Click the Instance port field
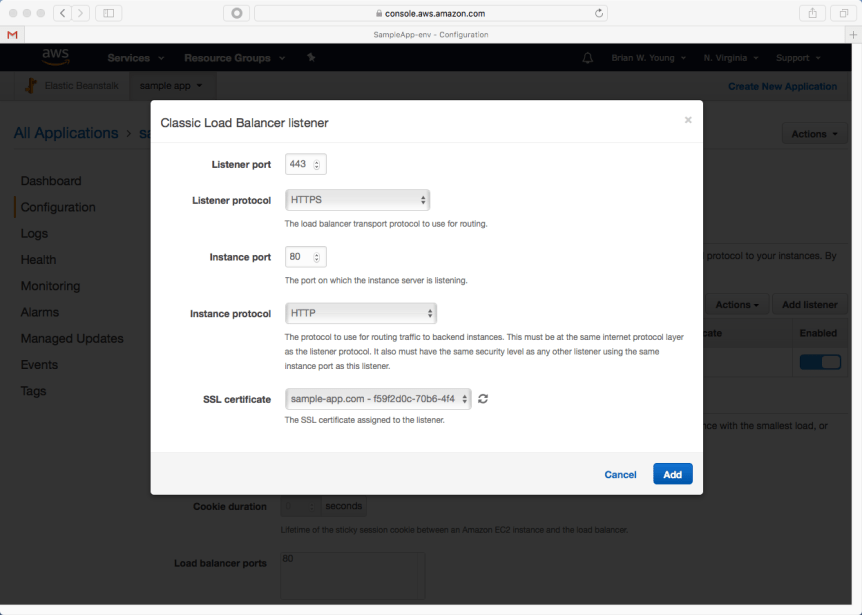This screenshot has height=615, width=862. click(x=298, y=257)
